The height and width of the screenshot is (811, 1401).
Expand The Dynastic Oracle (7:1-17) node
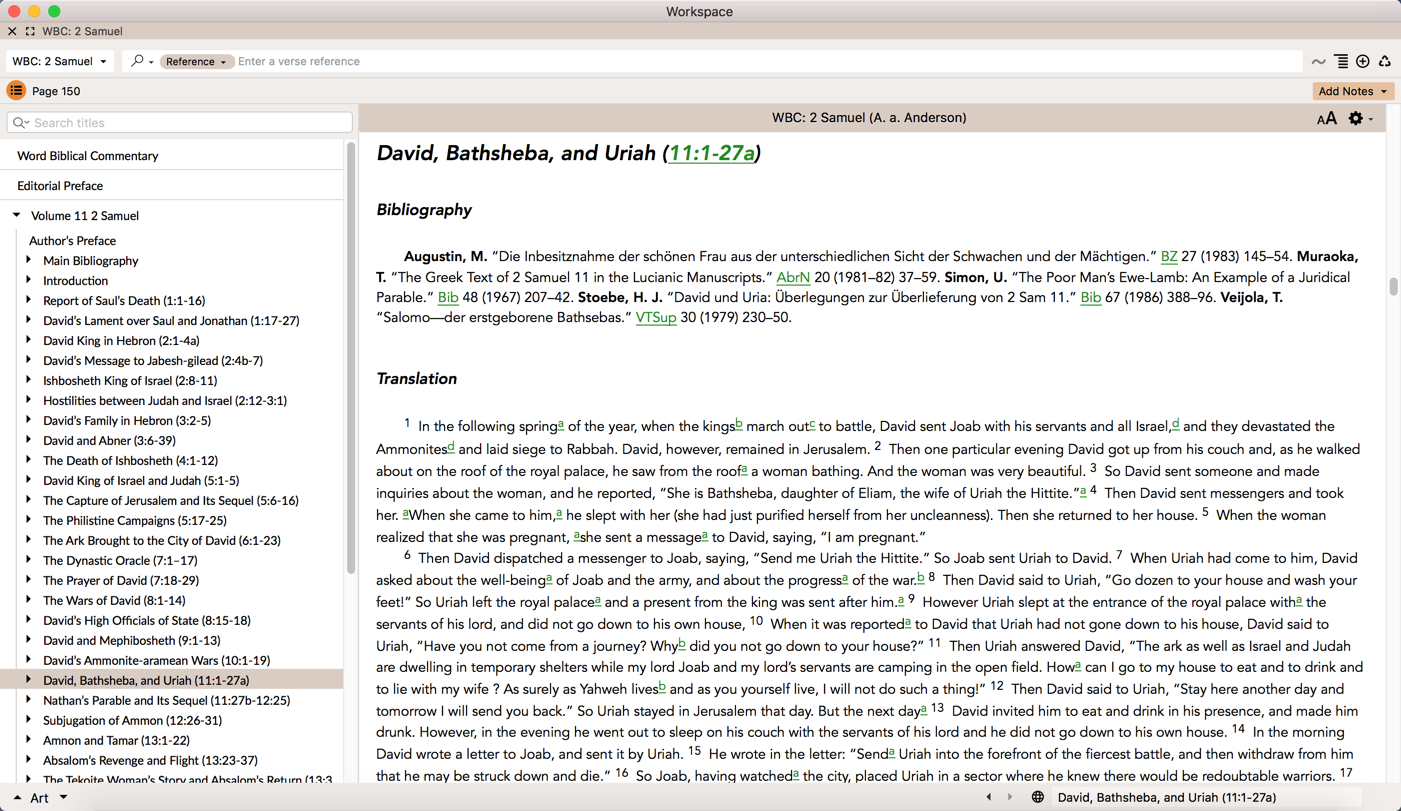click(x=29, y=560)
